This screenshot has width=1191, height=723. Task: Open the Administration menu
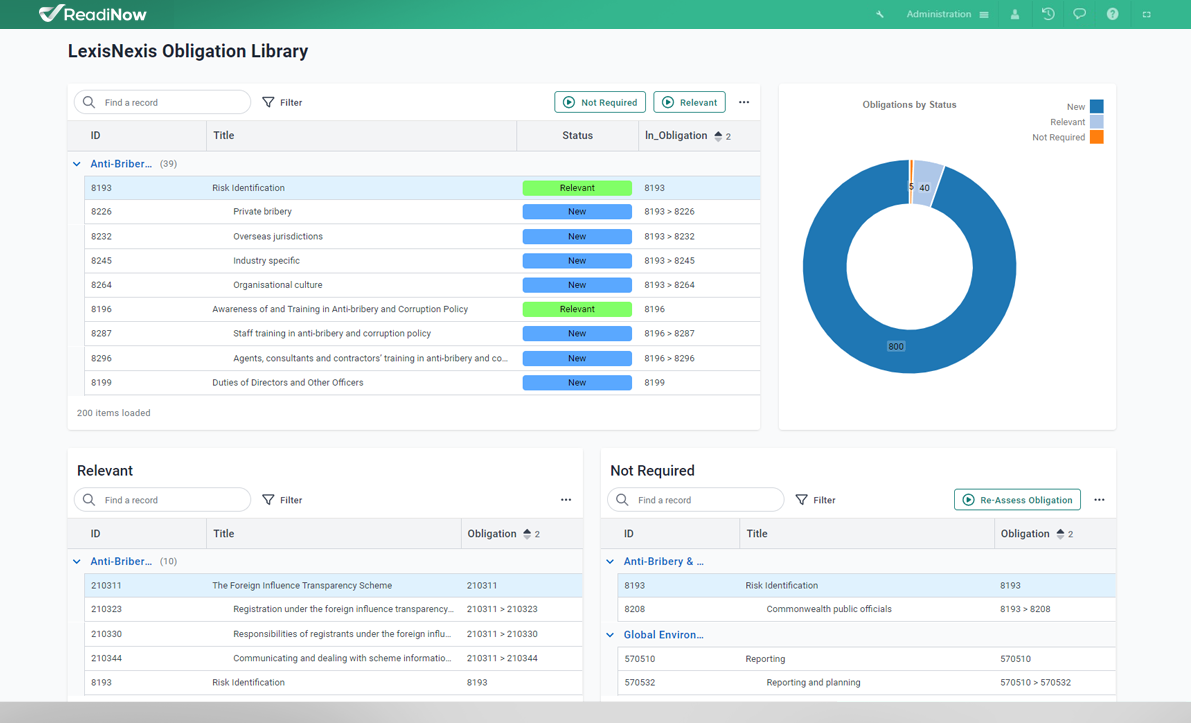(947, 14)
